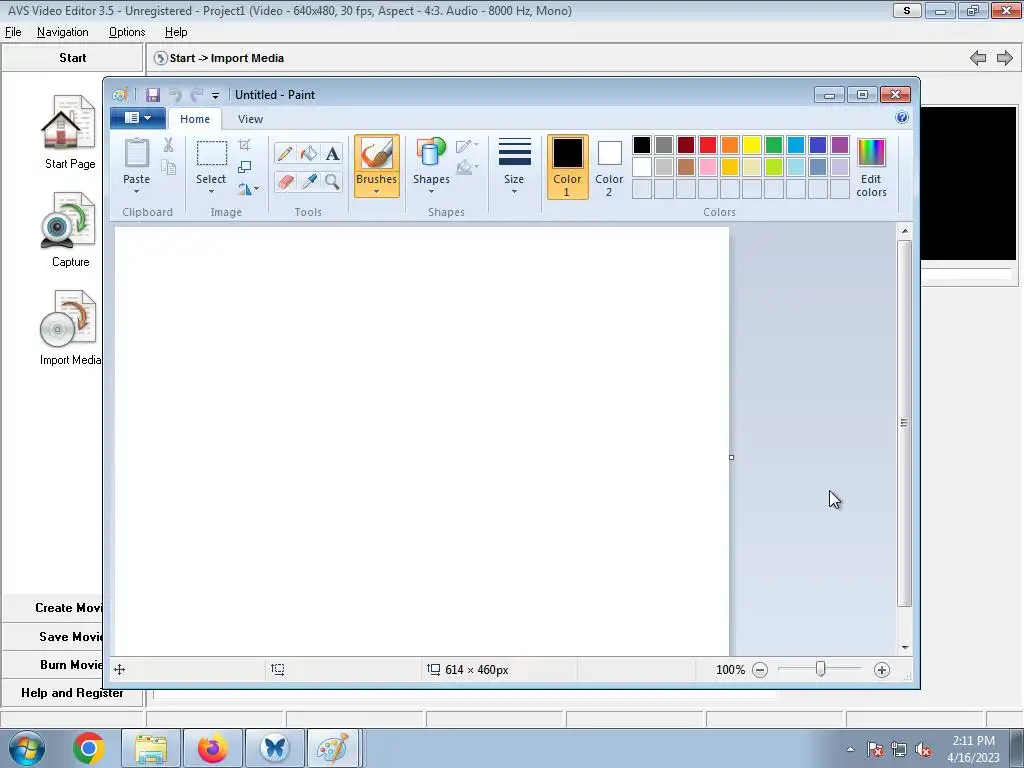1024x768 pixels.
Task: Click the Copy icon in Clipboard group
Action: 168,168
